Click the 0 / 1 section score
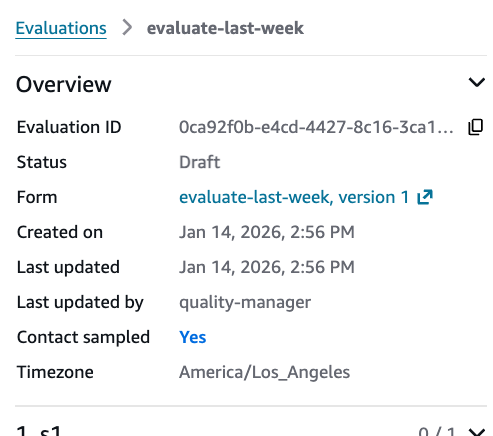 tap(437, 432)
